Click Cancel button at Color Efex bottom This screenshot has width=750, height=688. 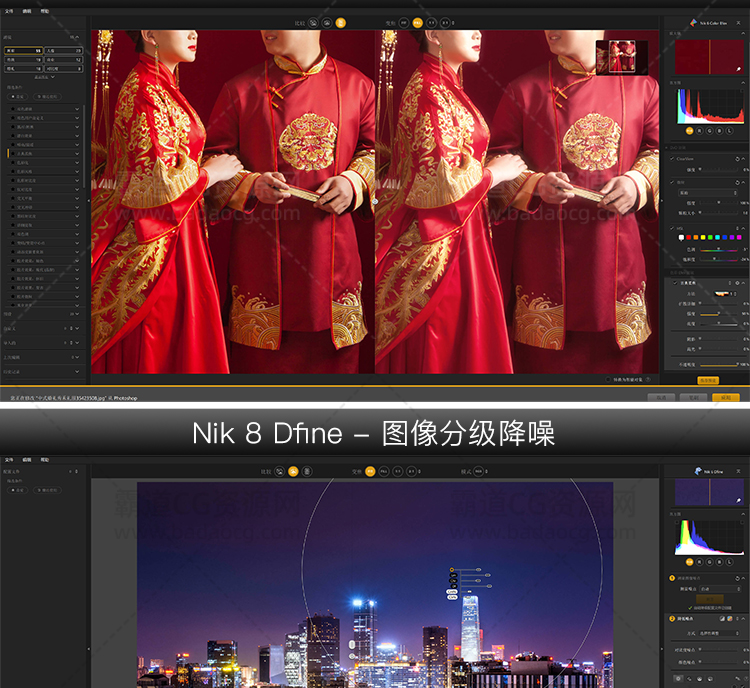pyautogui.click(x=661, y=398)
